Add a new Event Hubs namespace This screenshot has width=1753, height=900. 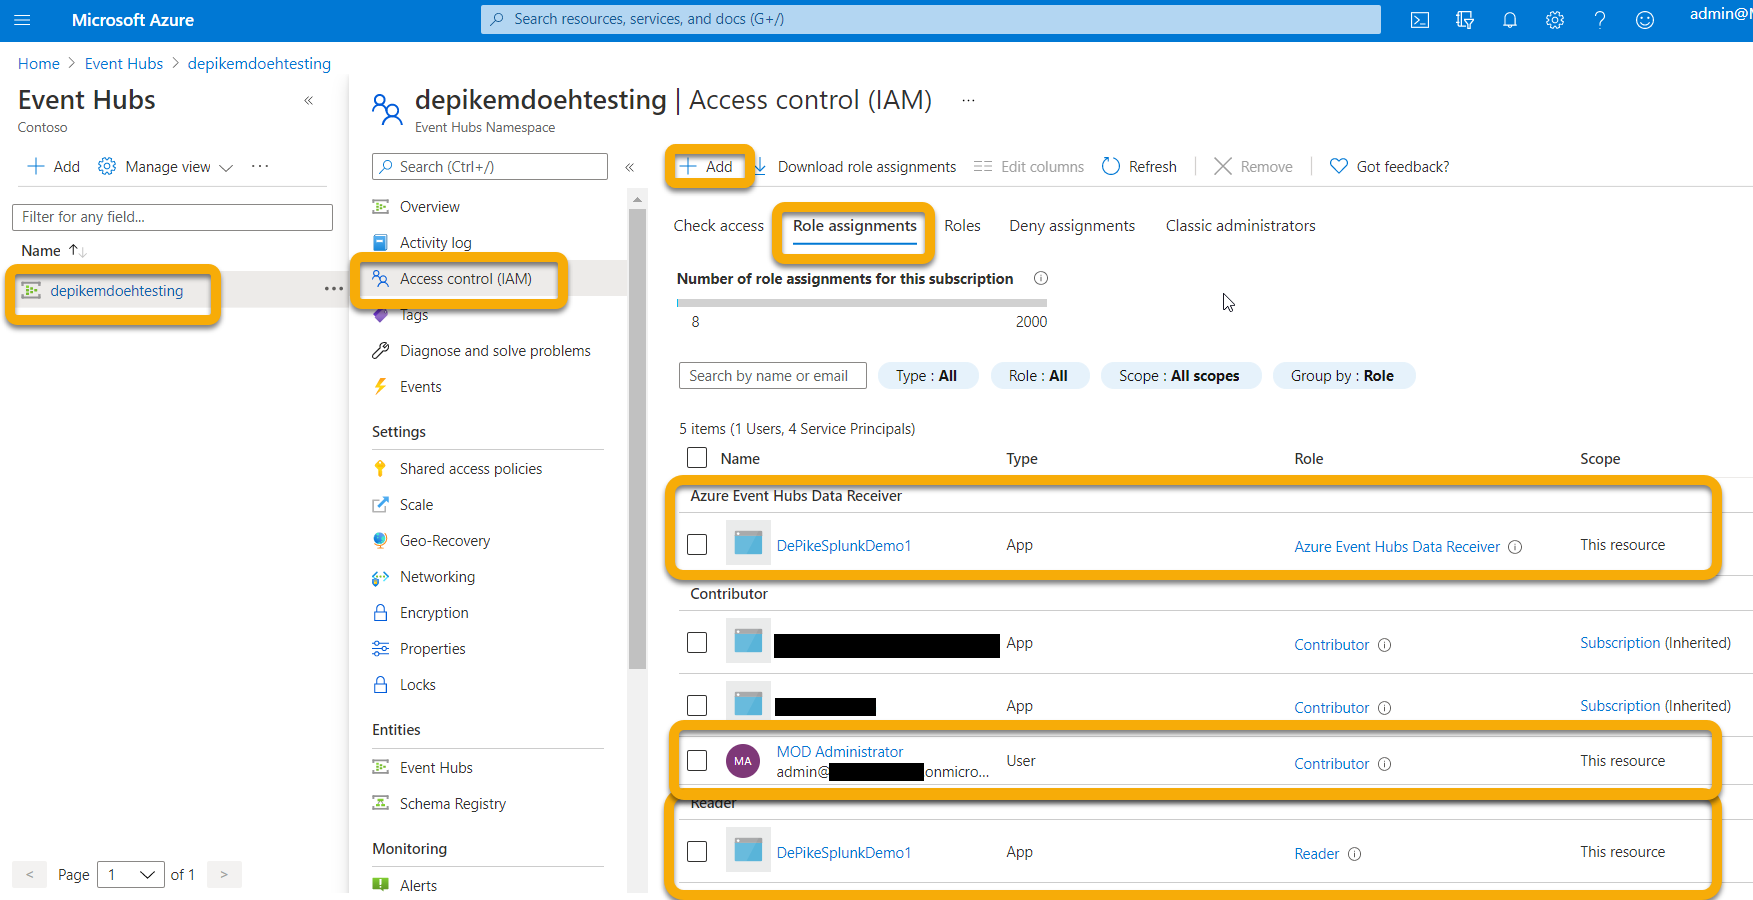[x=54, y=166]
